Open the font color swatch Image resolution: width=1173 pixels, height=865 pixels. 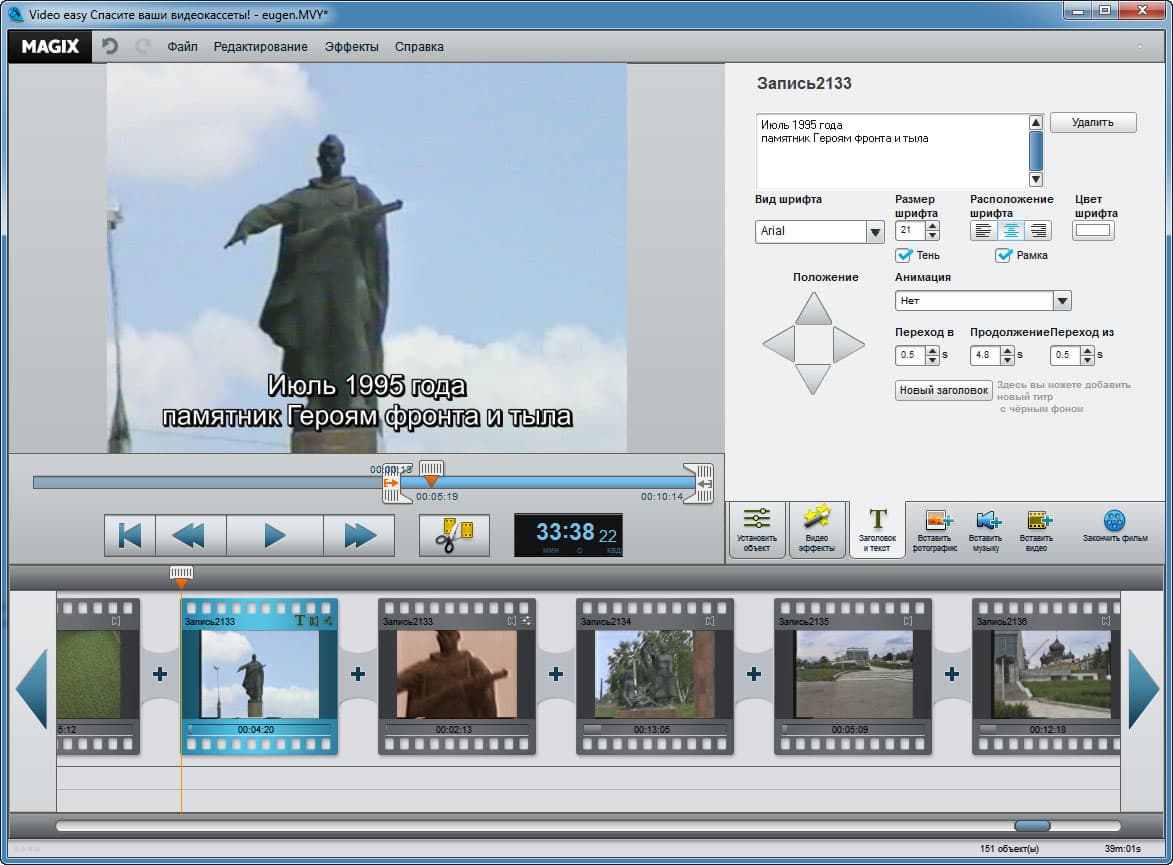coord(1093,231)
